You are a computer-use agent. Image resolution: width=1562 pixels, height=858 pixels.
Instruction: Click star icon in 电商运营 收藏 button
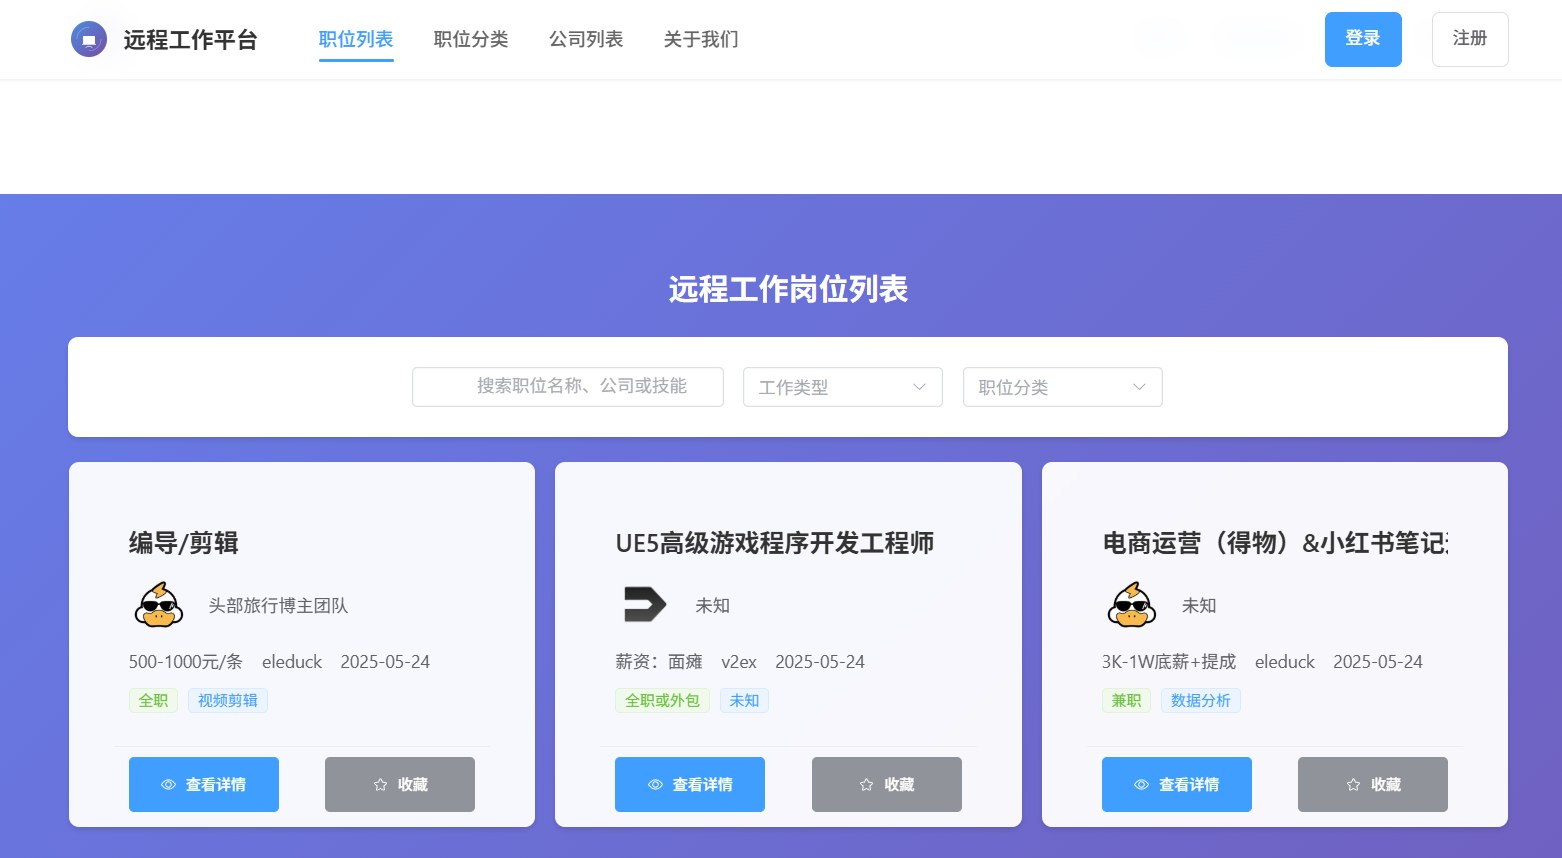(1353, 785)
